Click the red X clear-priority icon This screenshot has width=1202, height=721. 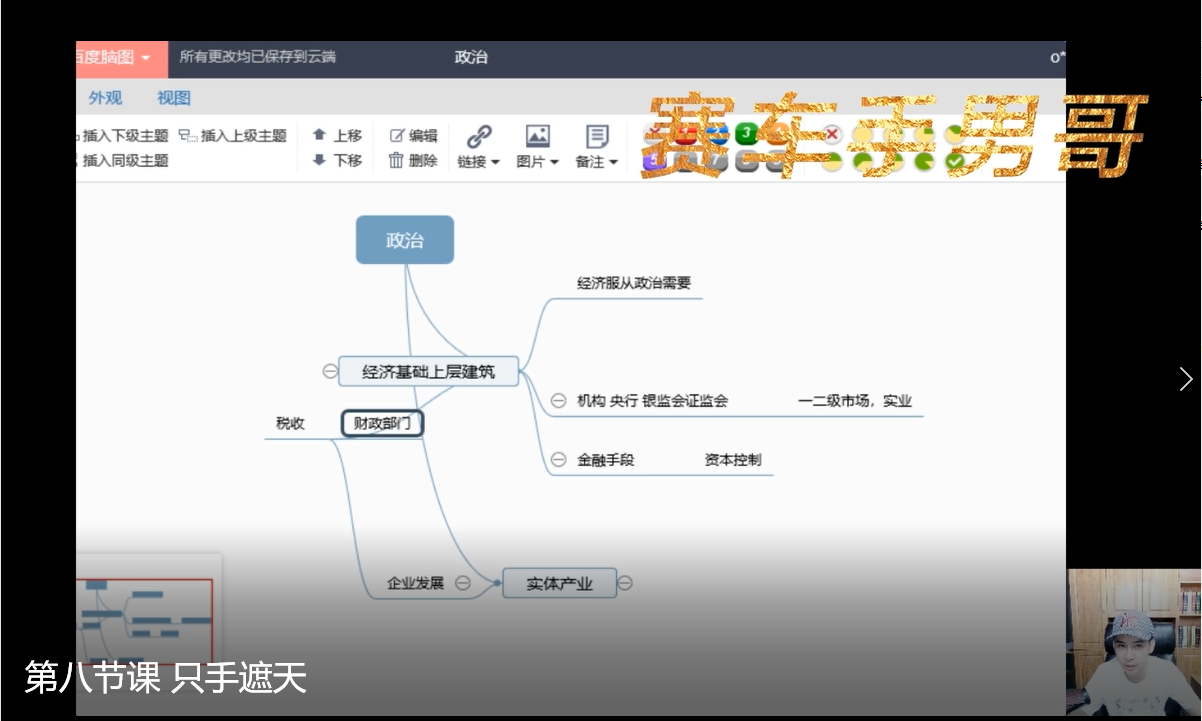pyautogui.click(x=831, y=134)
